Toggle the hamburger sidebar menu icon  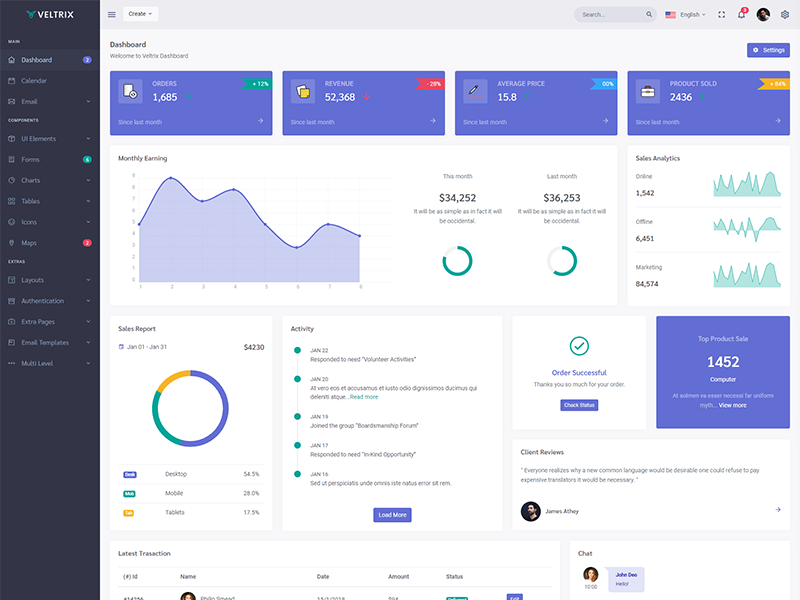click(x=112, y=14)
